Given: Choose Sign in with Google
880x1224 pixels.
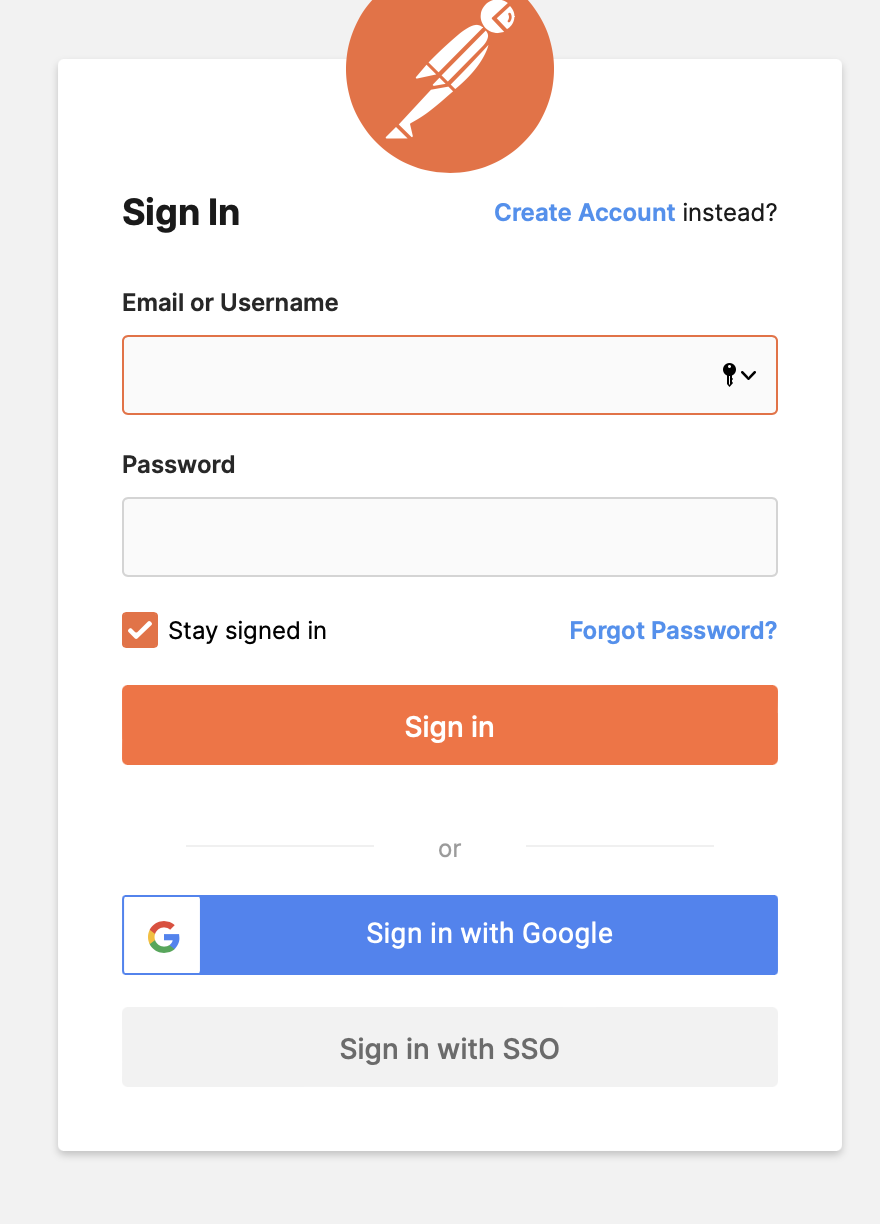Looking at the screenshot, I should 489,935.
